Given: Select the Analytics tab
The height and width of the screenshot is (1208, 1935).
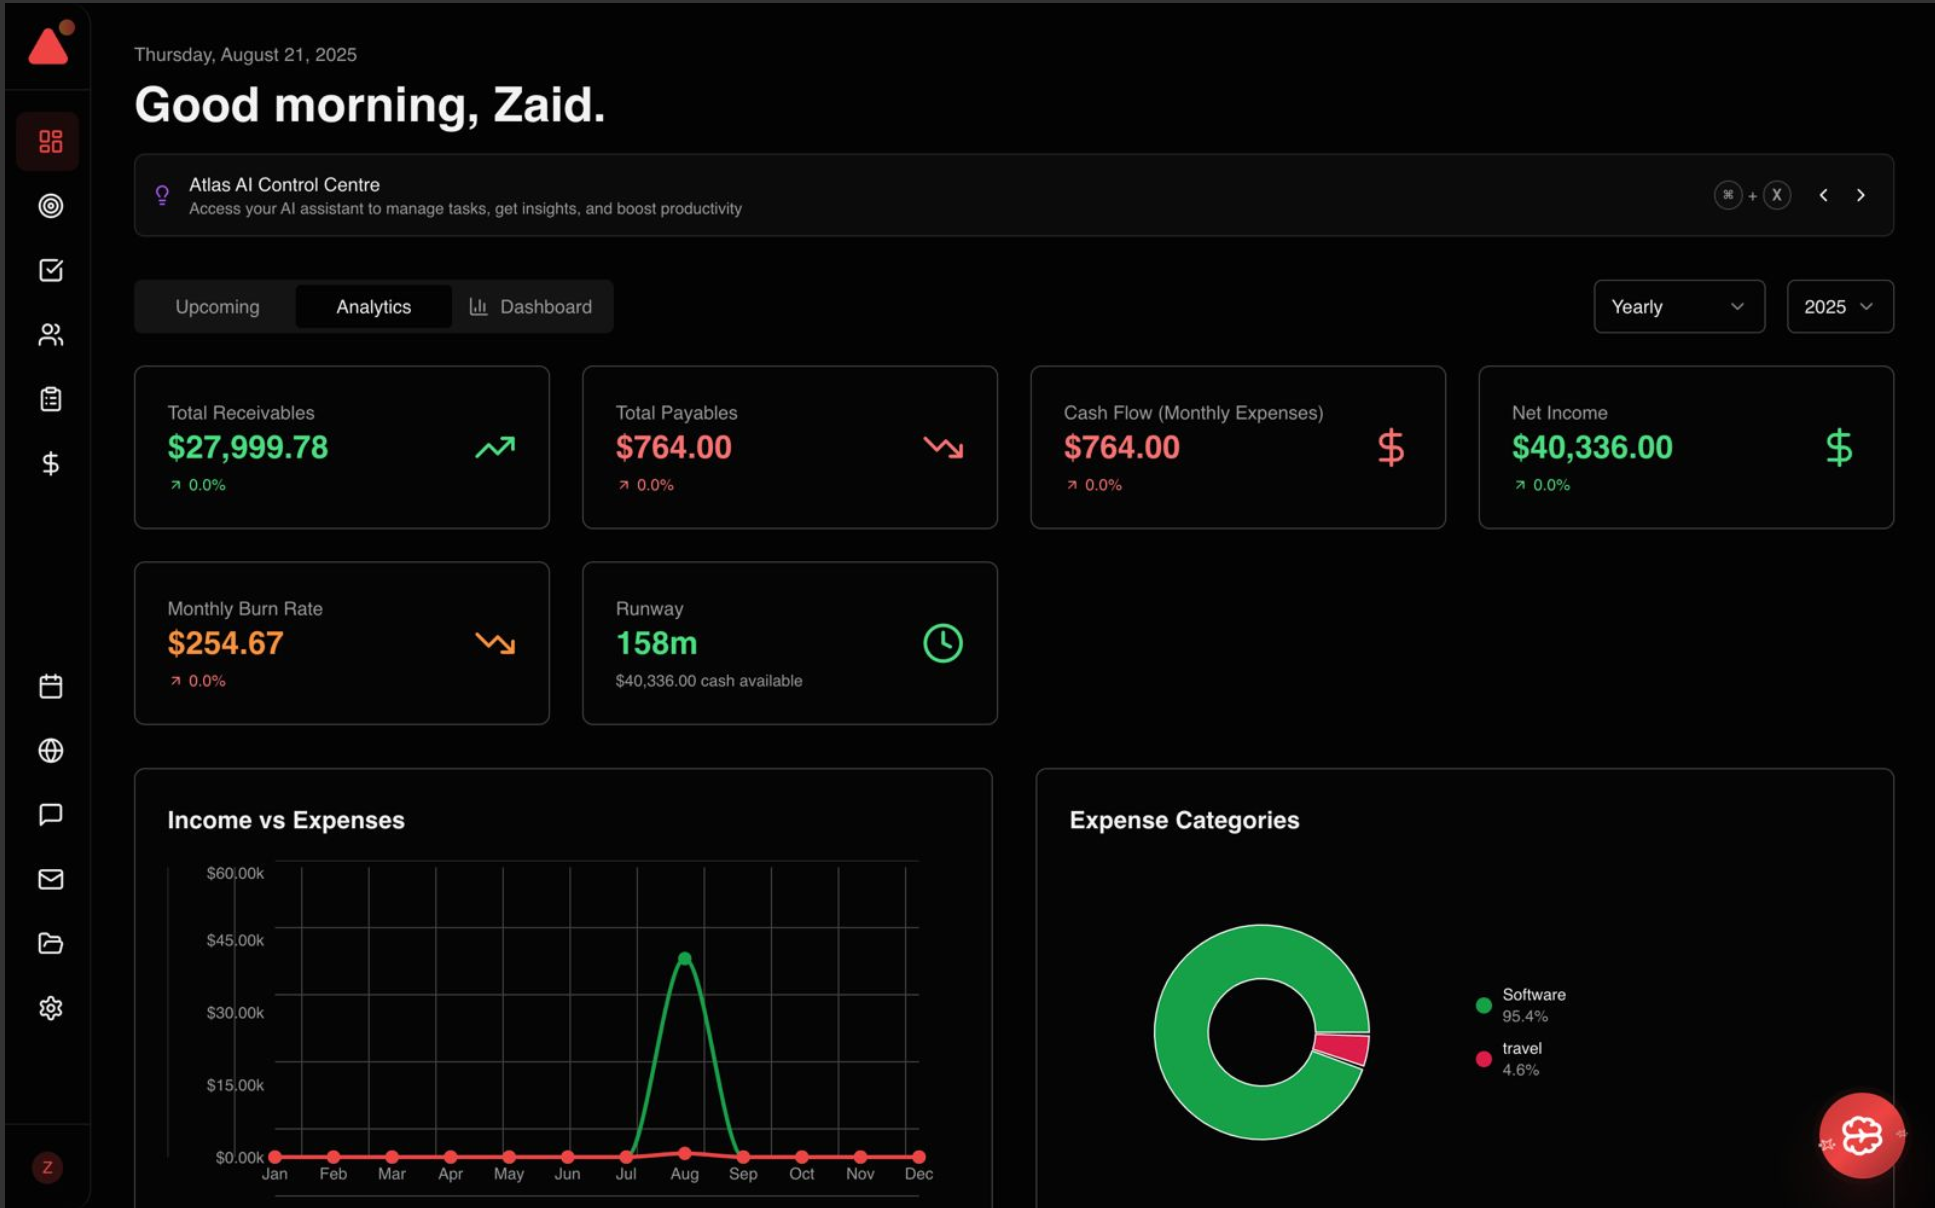Looking at the screenshot, I should pos(373,306).
